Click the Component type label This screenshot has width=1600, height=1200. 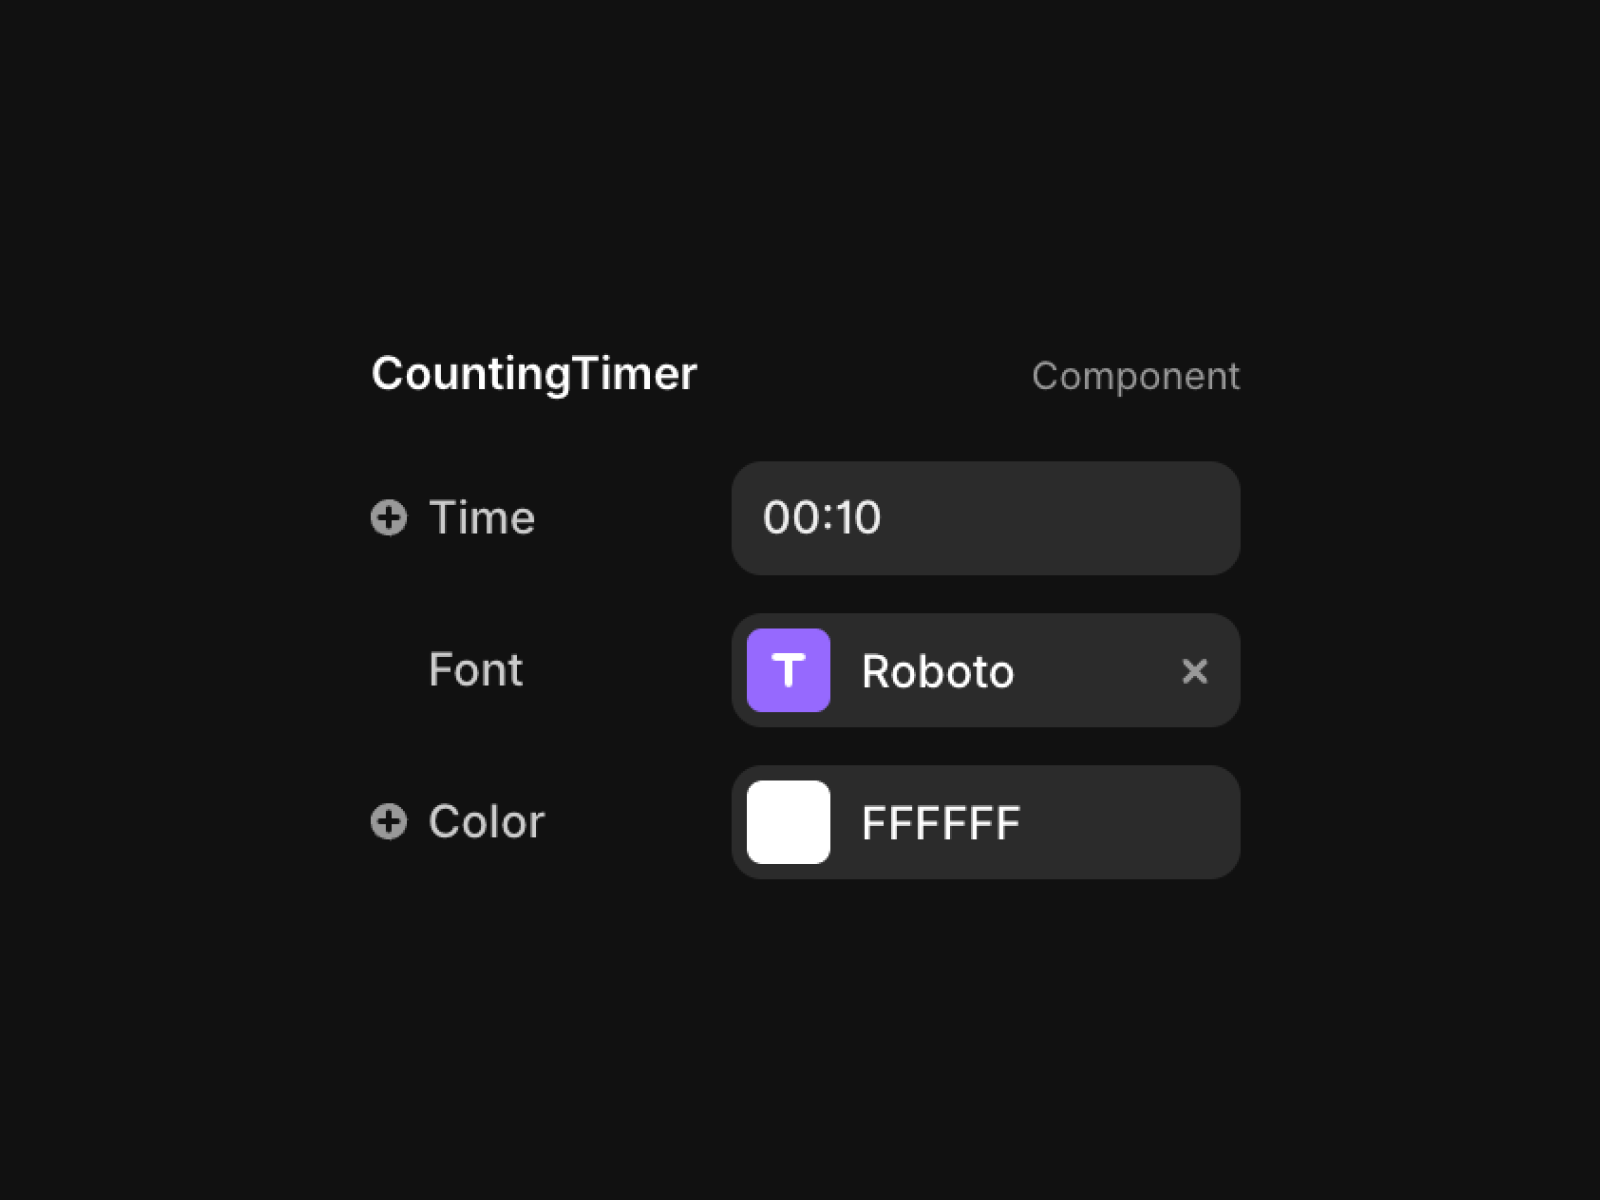pyautogui.click(x=1135, y=377)
